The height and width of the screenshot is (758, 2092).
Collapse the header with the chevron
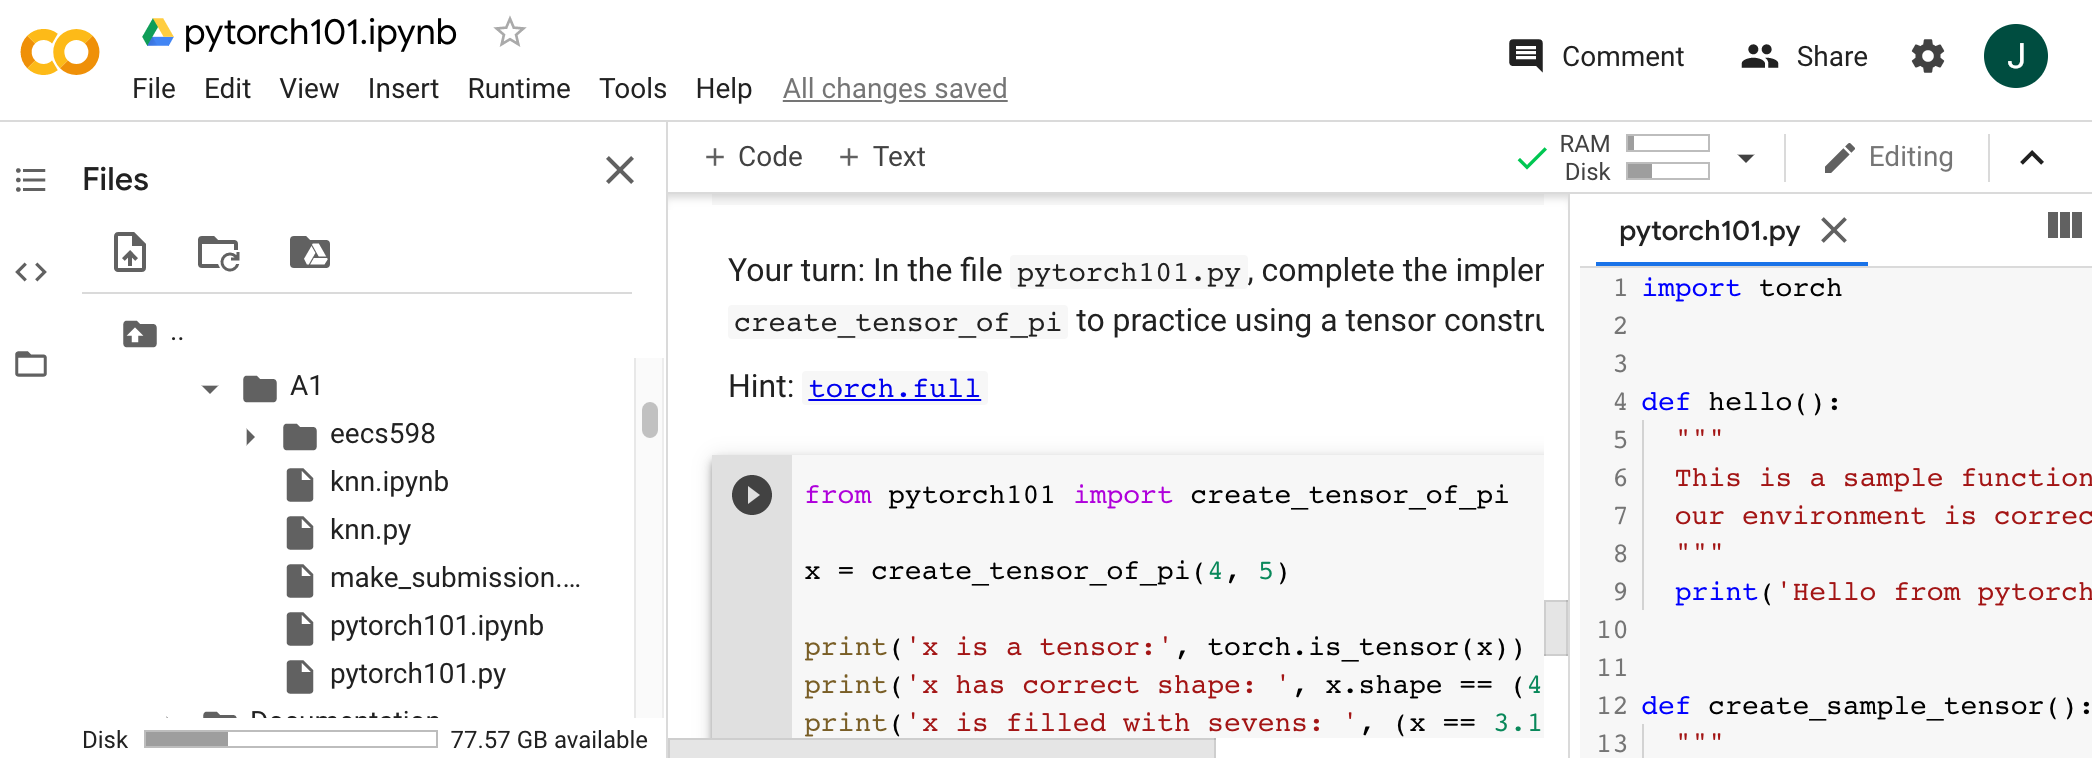coord(2032,158)
